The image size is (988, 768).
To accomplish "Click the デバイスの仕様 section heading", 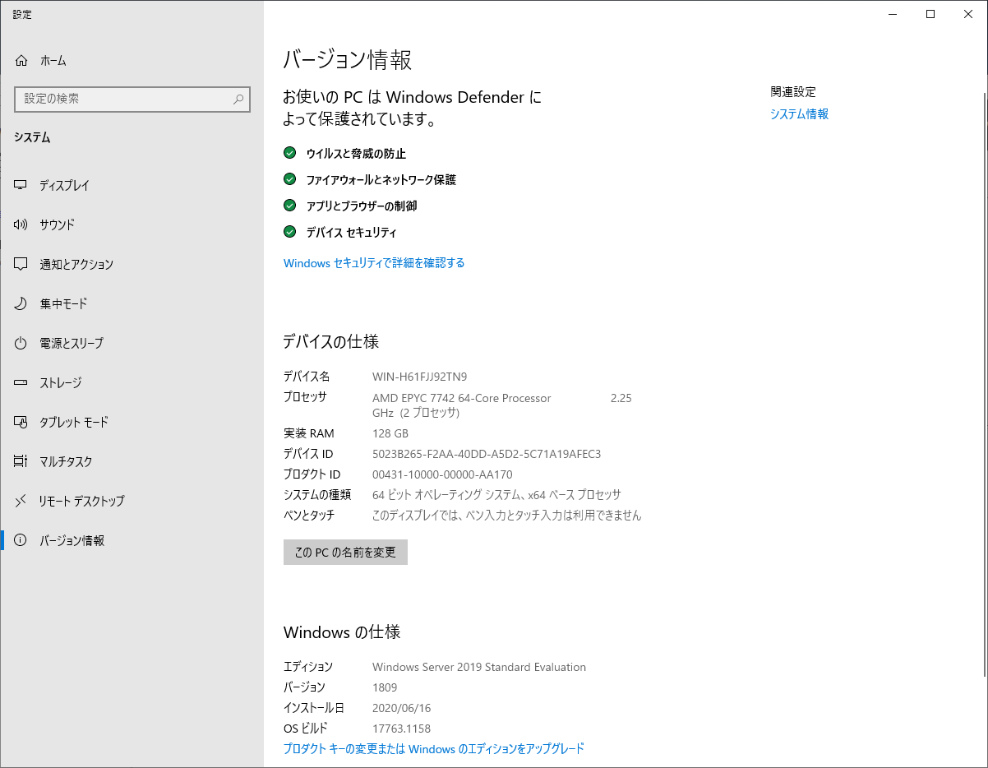I will click(x=331, y=341).
